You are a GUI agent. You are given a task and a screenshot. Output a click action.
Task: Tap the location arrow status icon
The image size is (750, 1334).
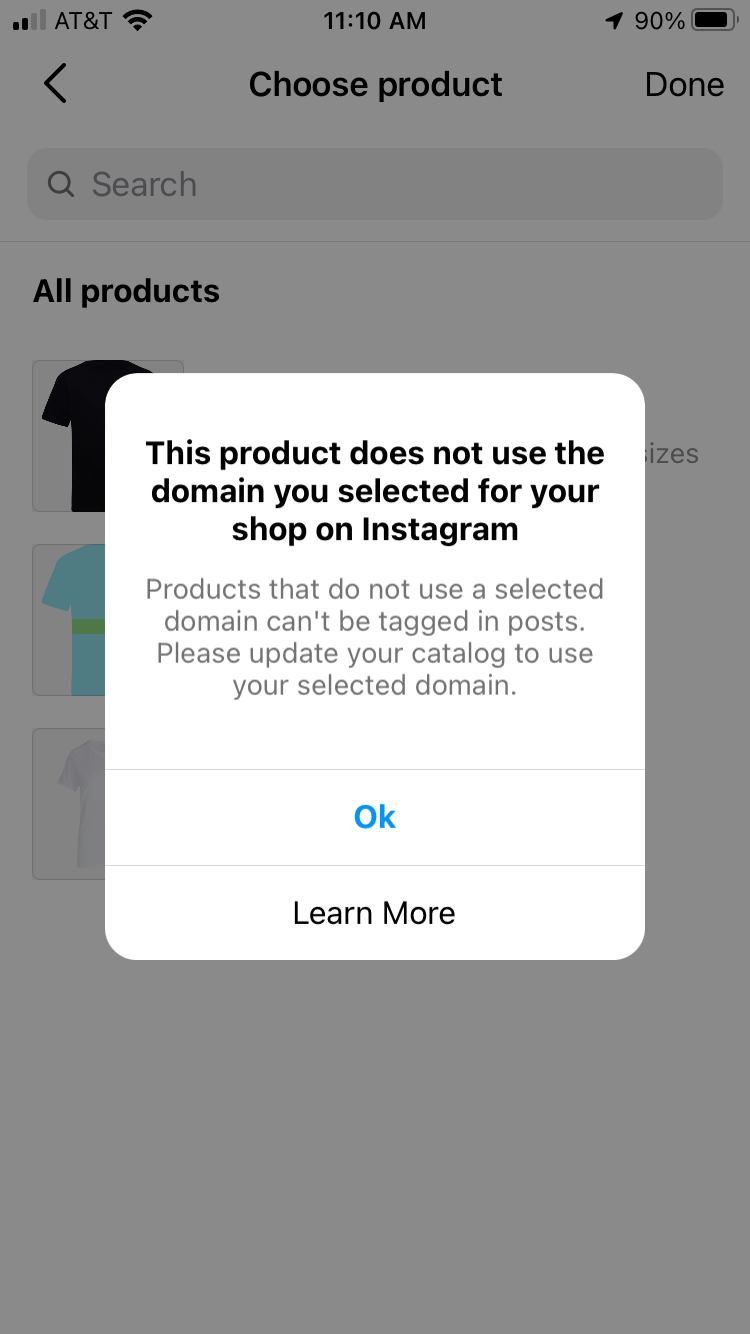pyautogui.click(x=614, y=20)
